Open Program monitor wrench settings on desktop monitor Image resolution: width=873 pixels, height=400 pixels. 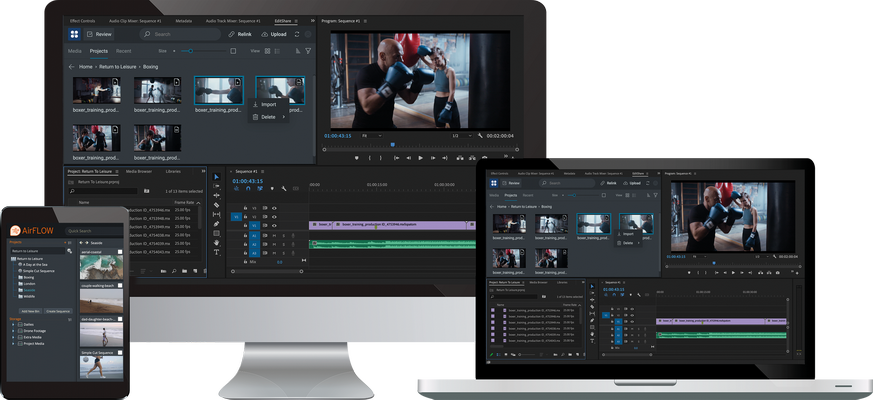tap(480, 135)
